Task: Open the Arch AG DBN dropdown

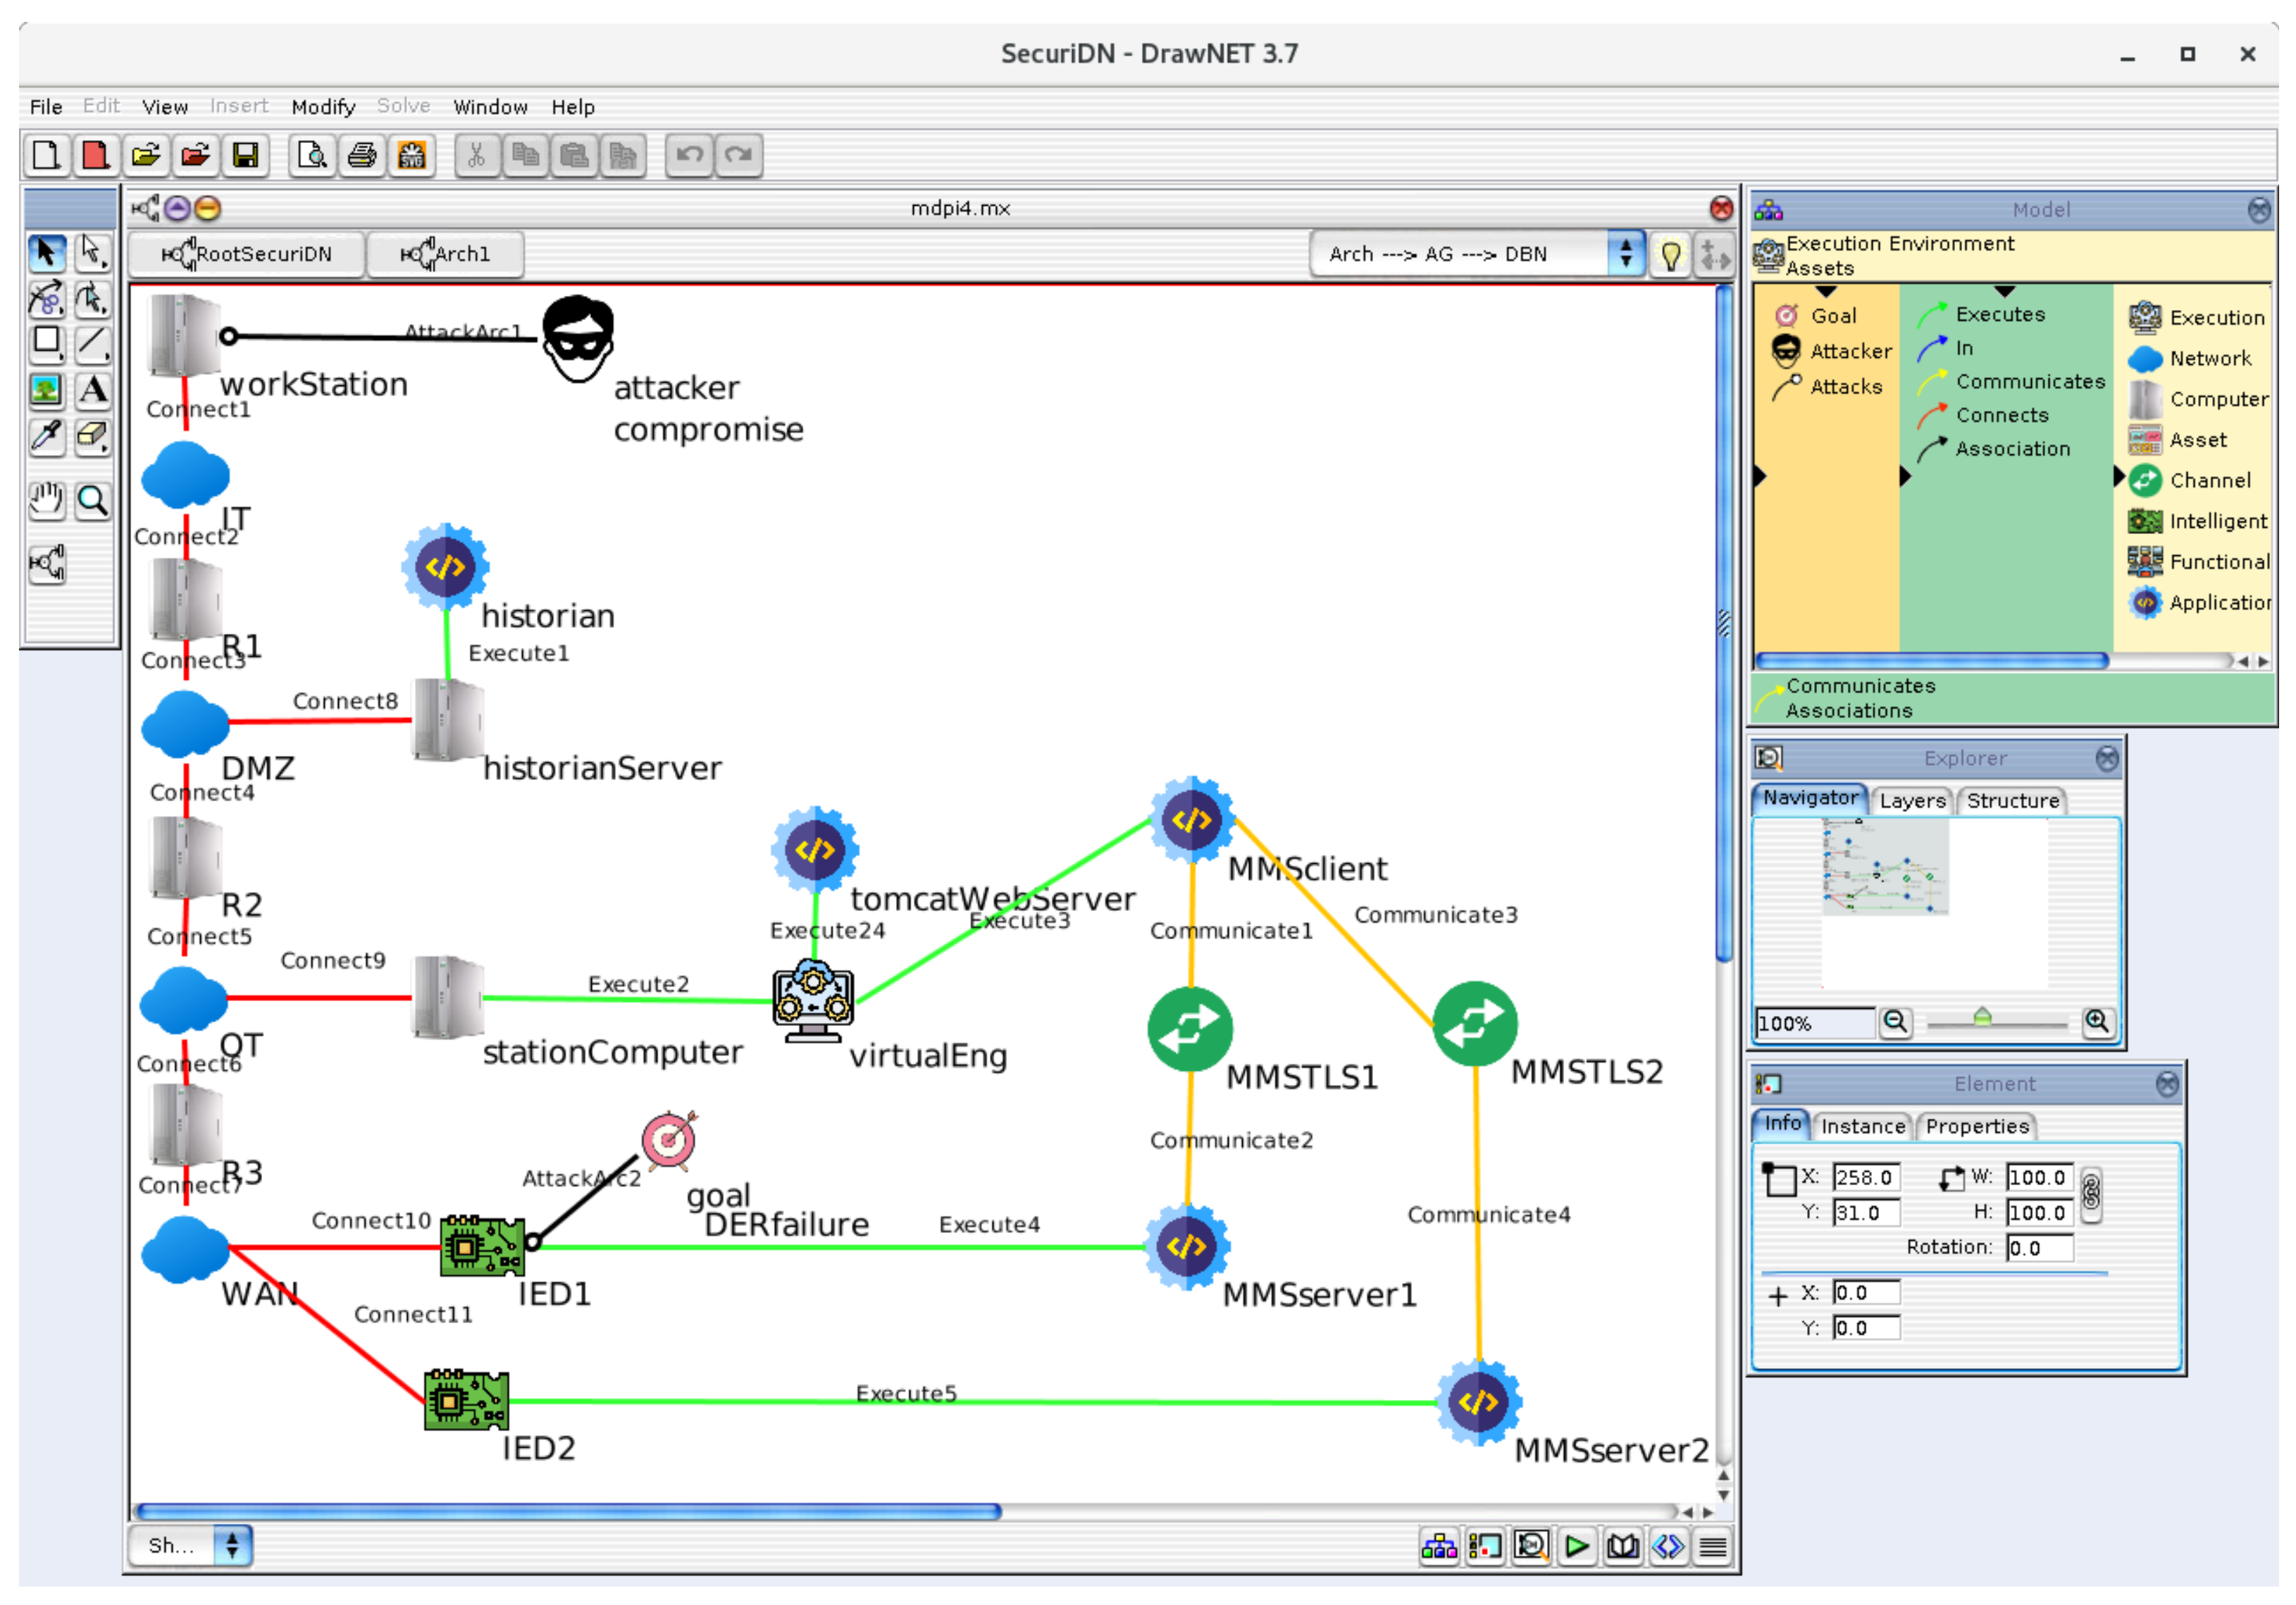Action: click(x=1626, y=254)
